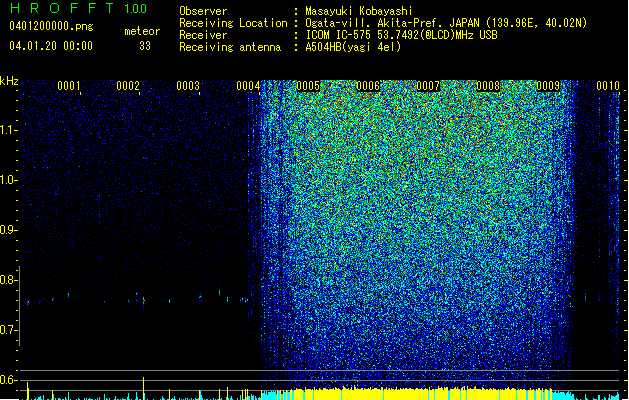Click time marker 0001

tap(69, 86)
